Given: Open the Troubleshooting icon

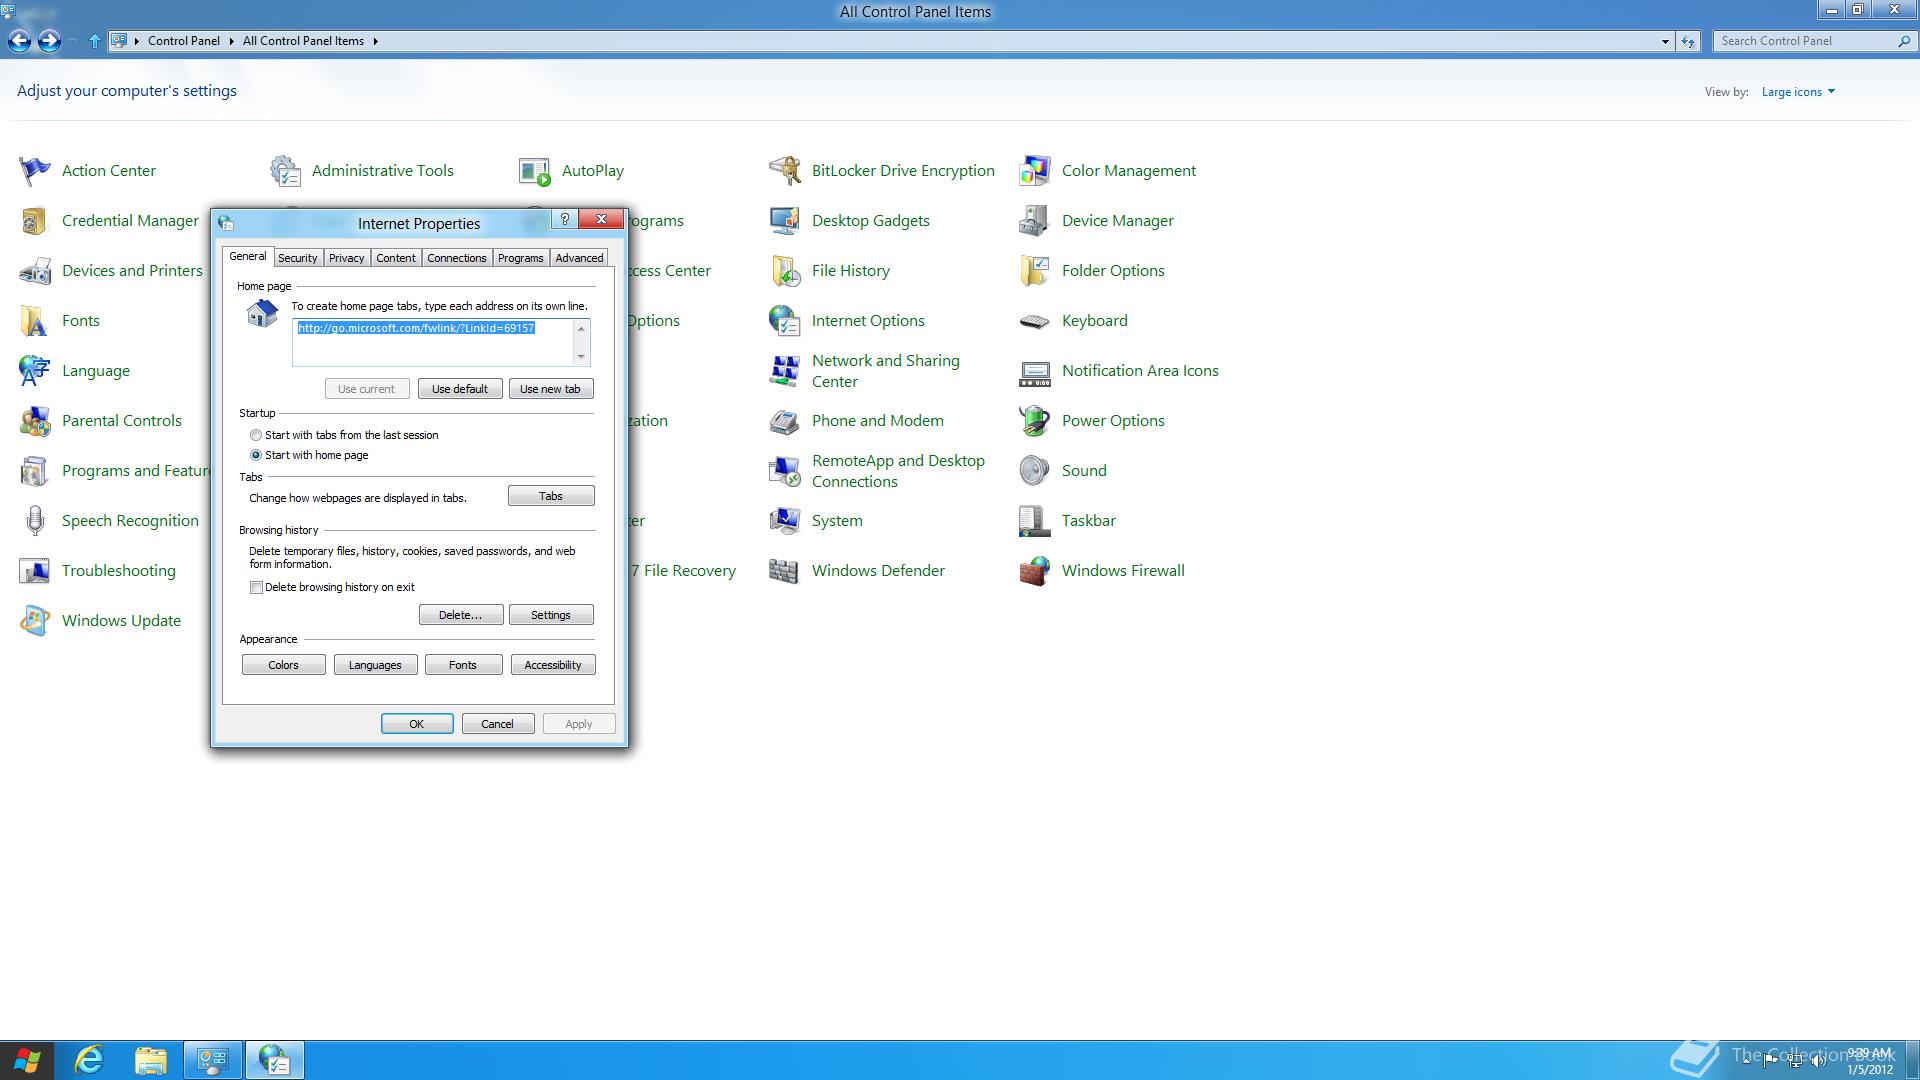Looking at the screenshot, I should point(35,571).
